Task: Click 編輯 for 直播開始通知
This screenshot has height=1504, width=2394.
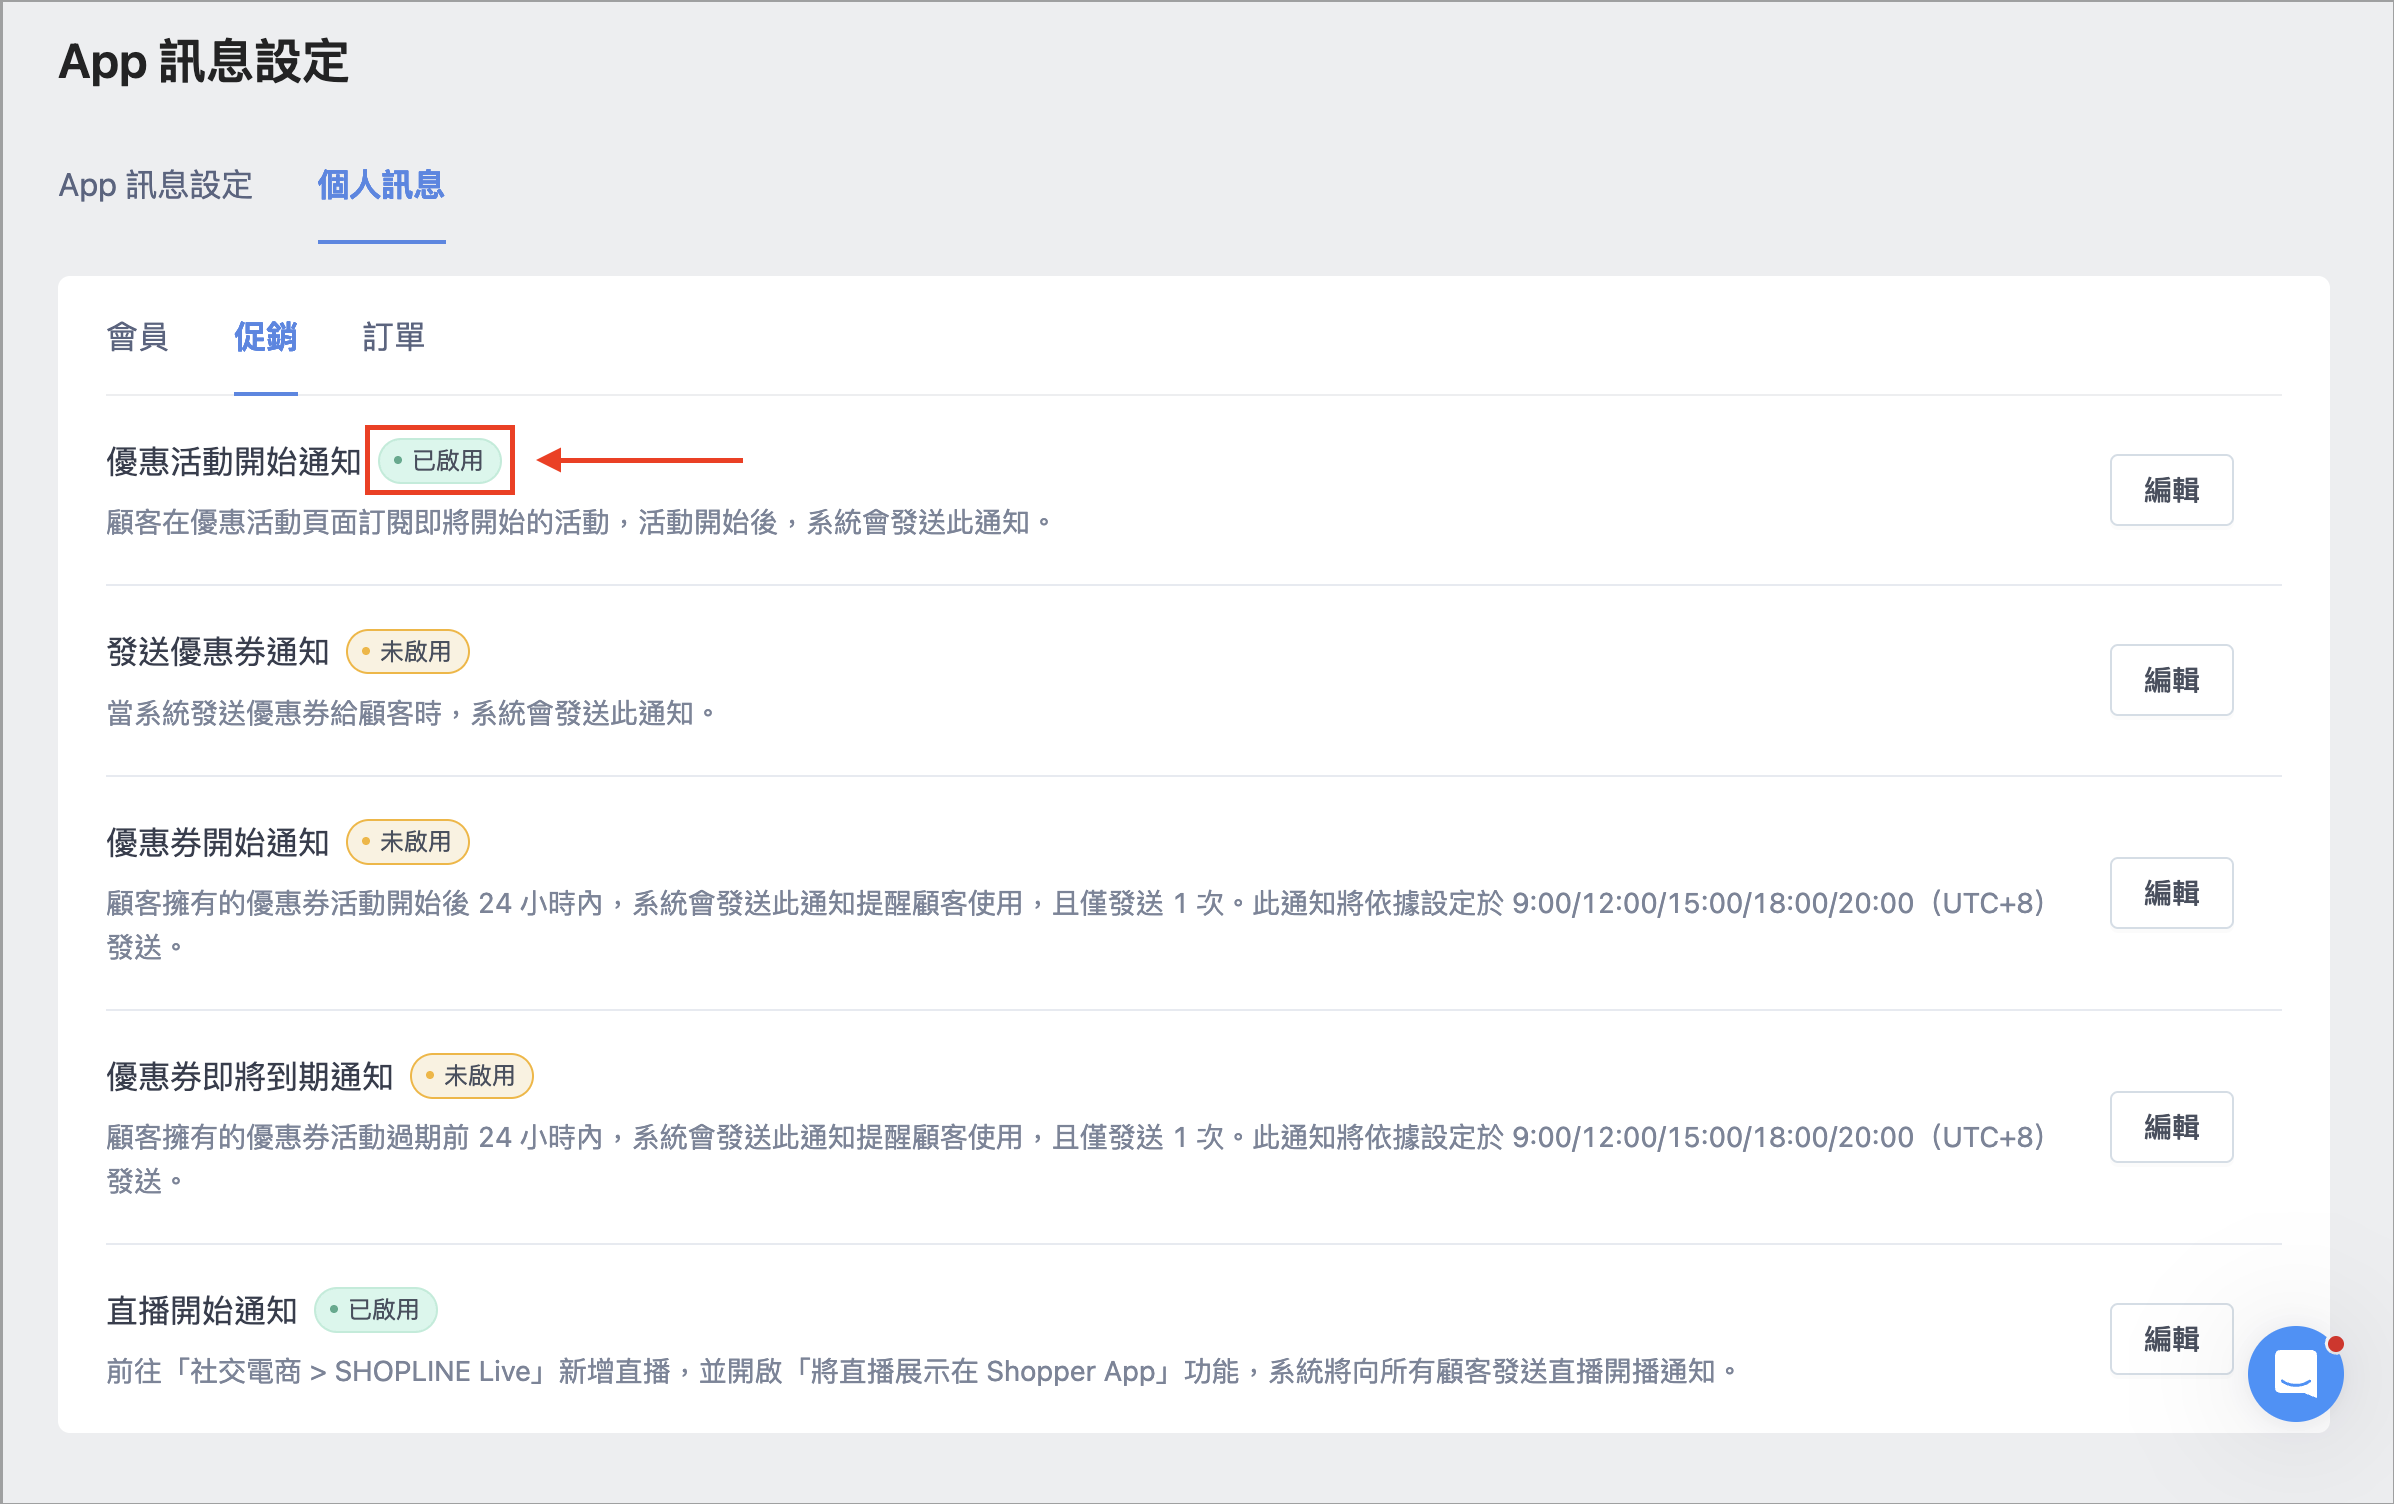Action: point(2171,1339)
